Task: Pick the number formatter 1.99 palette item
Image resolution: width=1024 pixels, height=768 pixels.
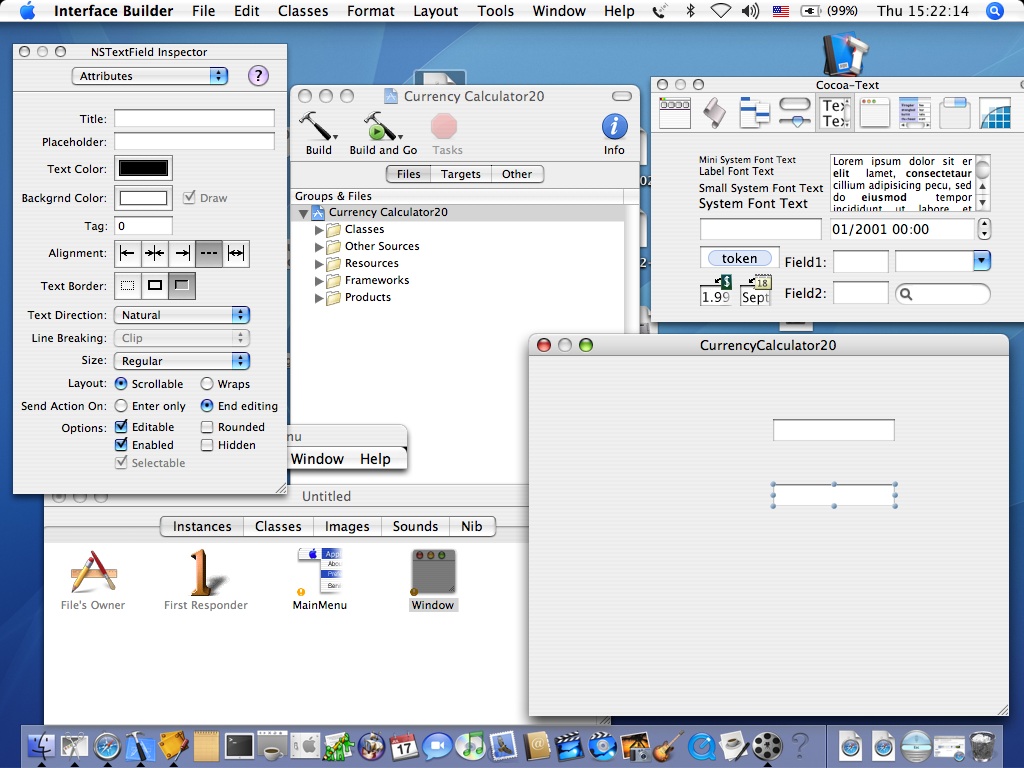Action: [x=716, y=291]
